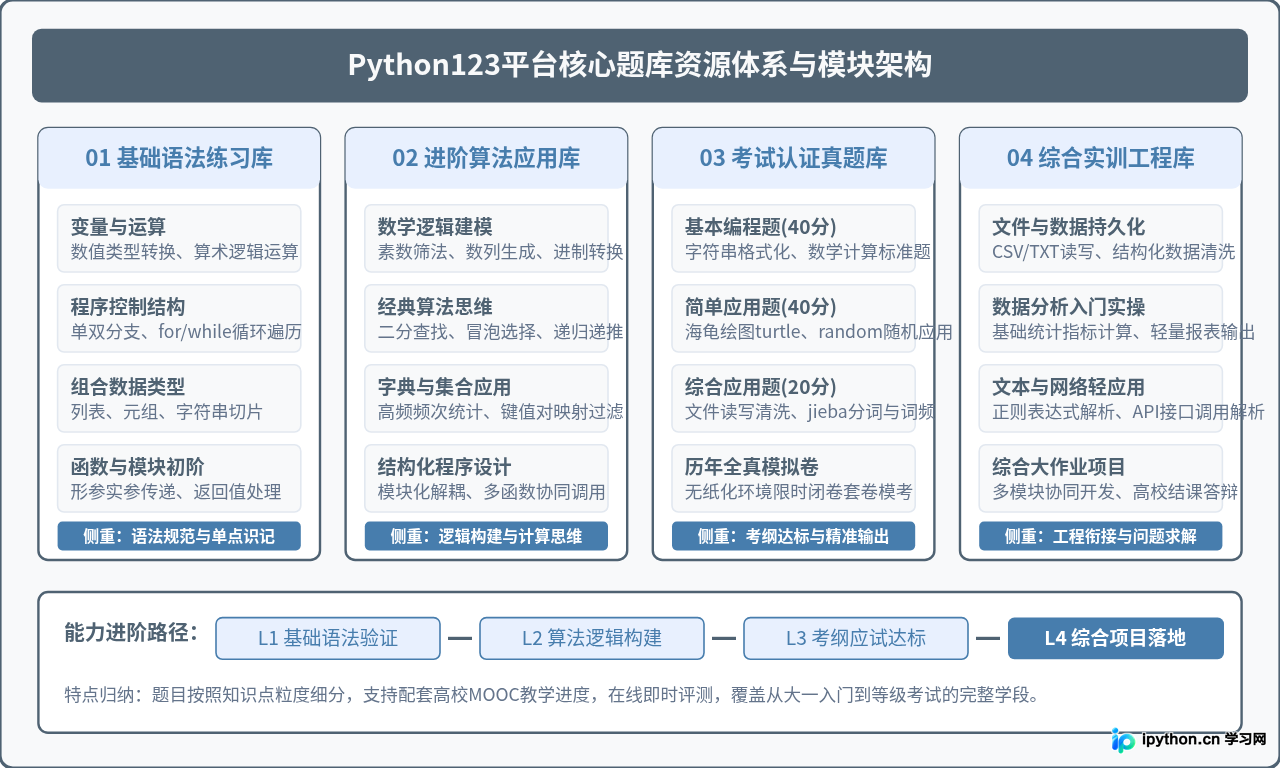Click the 特点归纳 summary sentence
The width and height of the screenshot is (1280, 768).
coord(551,694)
